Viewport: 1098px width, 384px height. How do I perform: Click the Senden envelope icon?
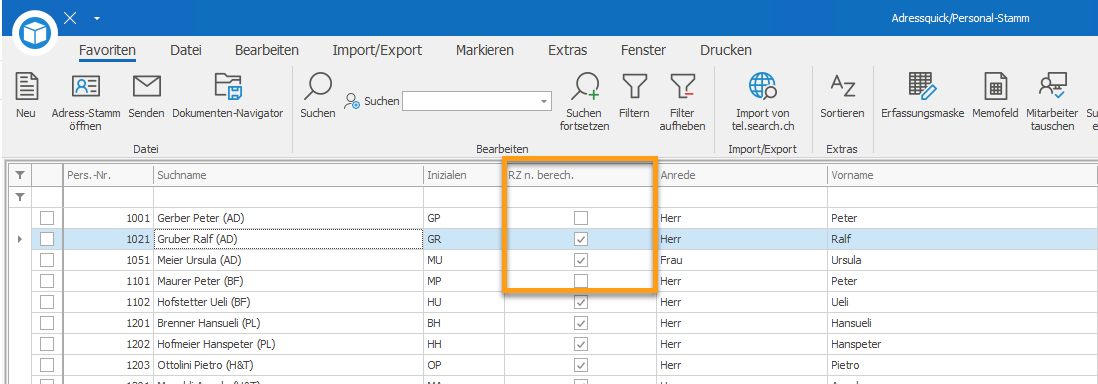147,86
